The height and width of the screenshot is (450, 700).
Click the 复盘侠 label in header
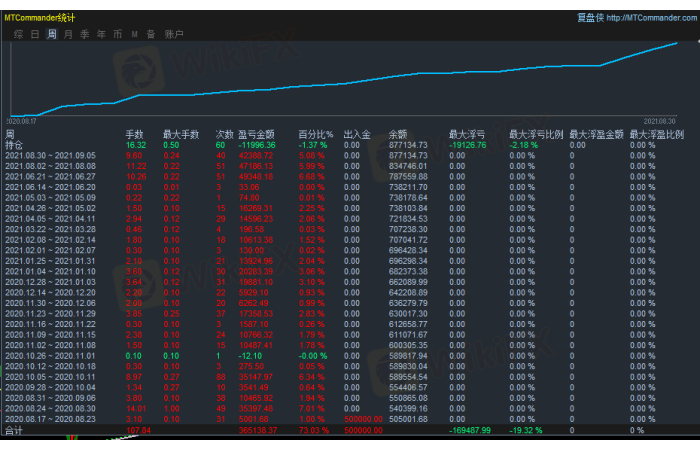point(590,18)
